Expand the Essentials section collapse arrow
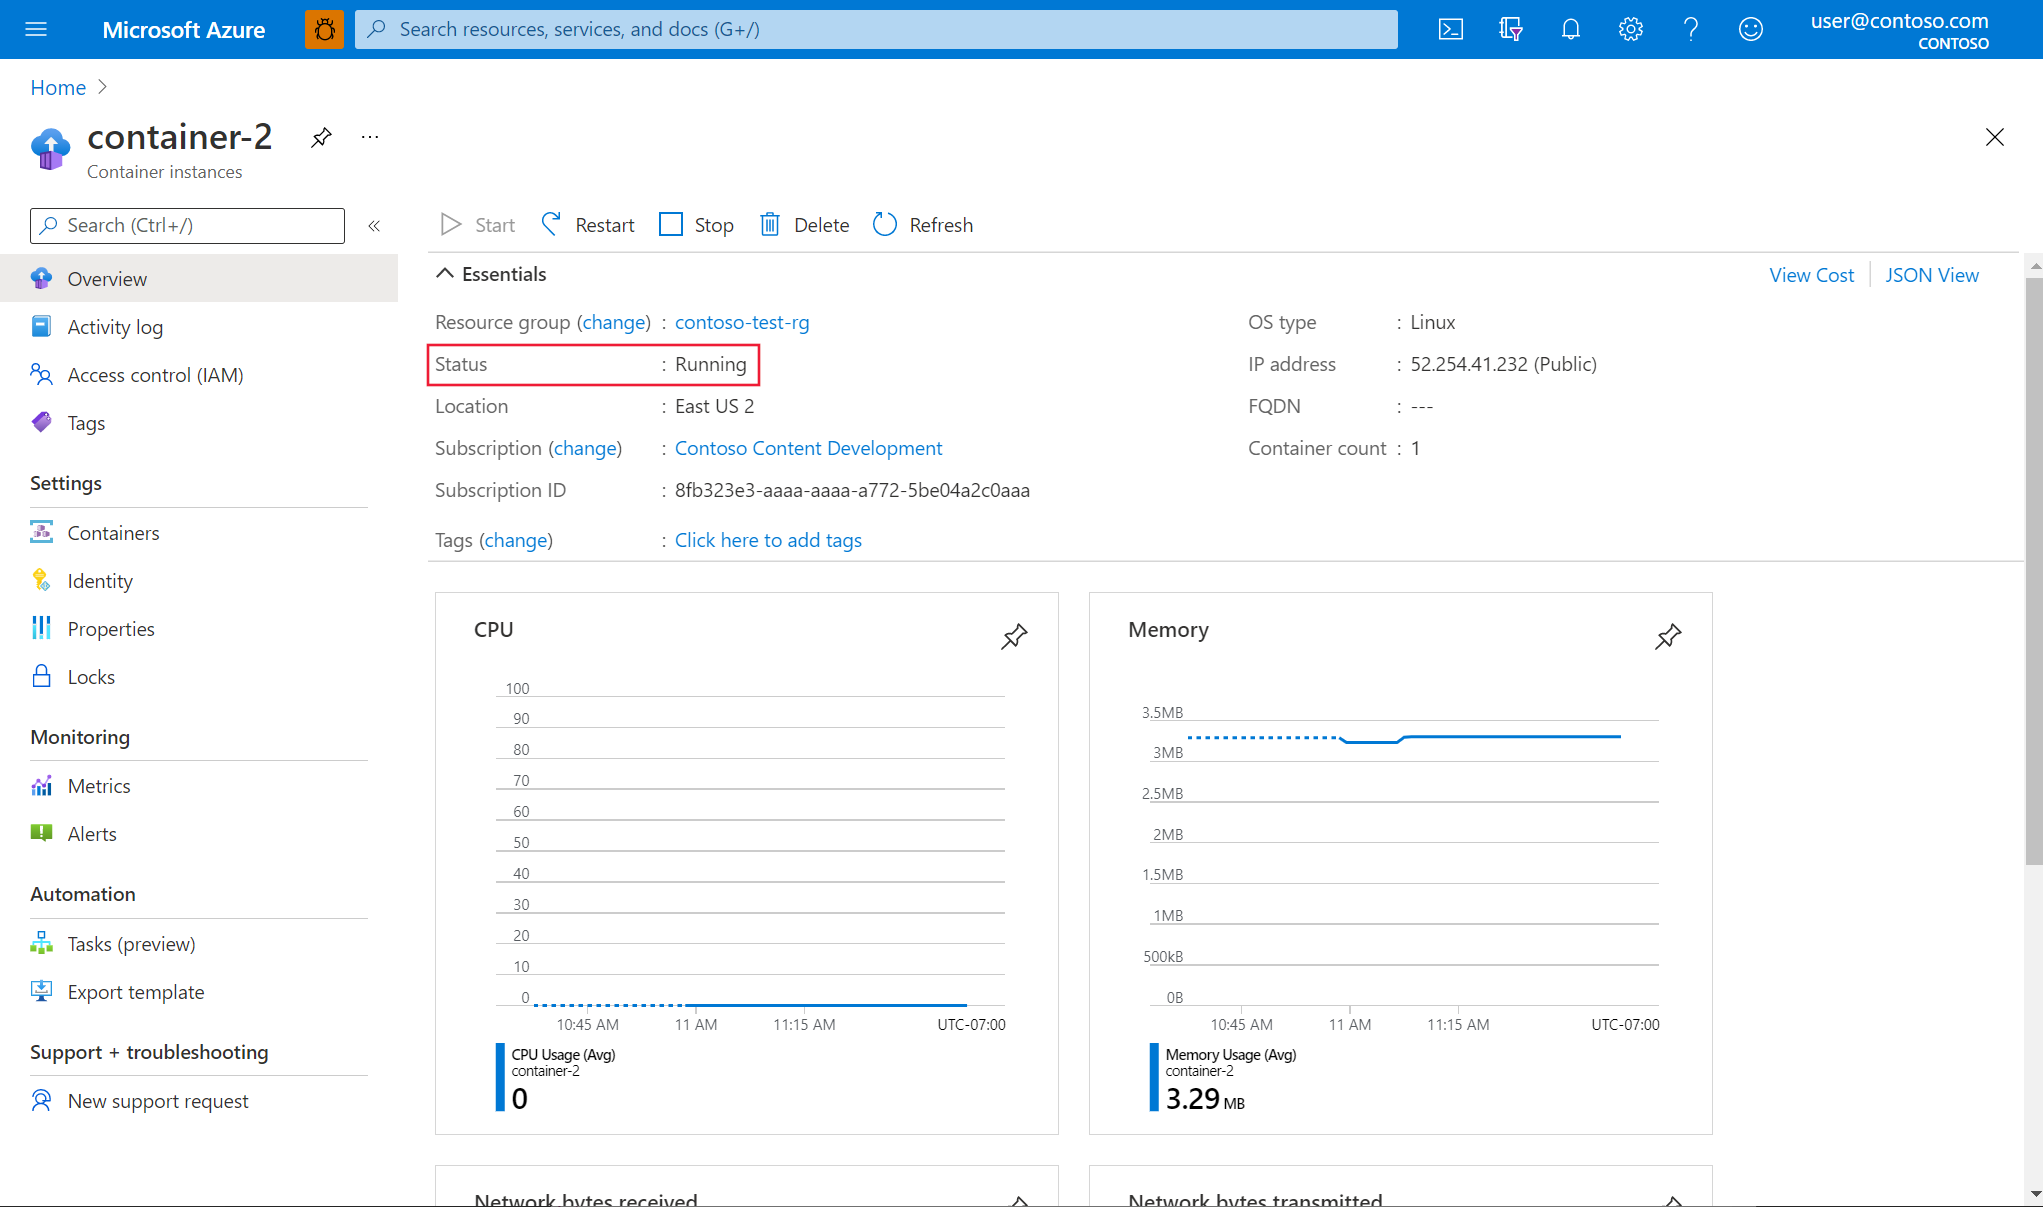 [x=447, y=273]
